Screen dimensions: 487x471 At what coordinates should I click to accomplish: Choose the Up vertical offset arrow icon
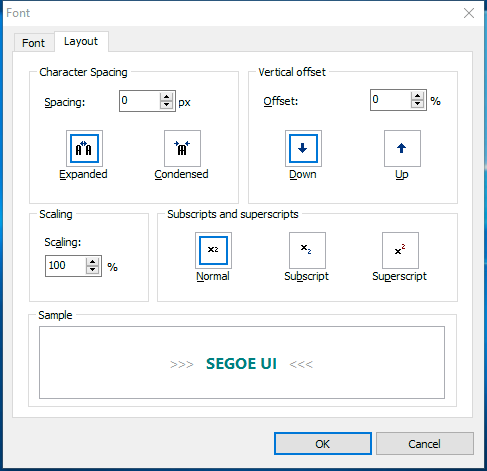tap(402, 148)
